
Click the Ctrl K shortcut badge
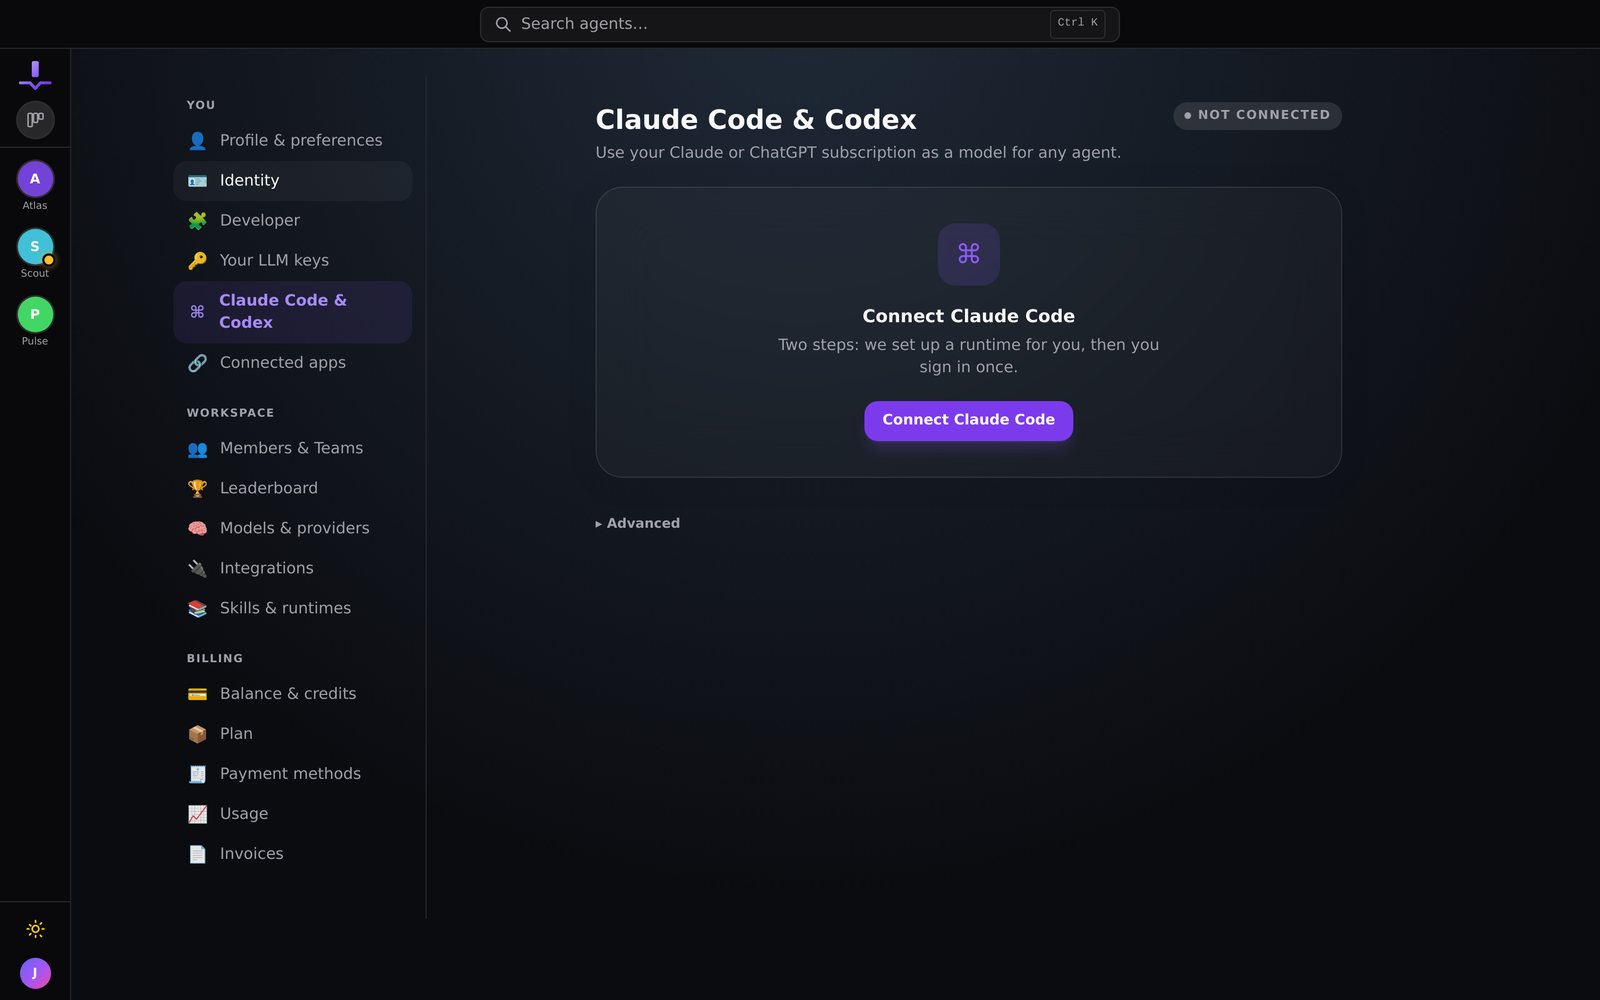click(x=1077, y=23)
